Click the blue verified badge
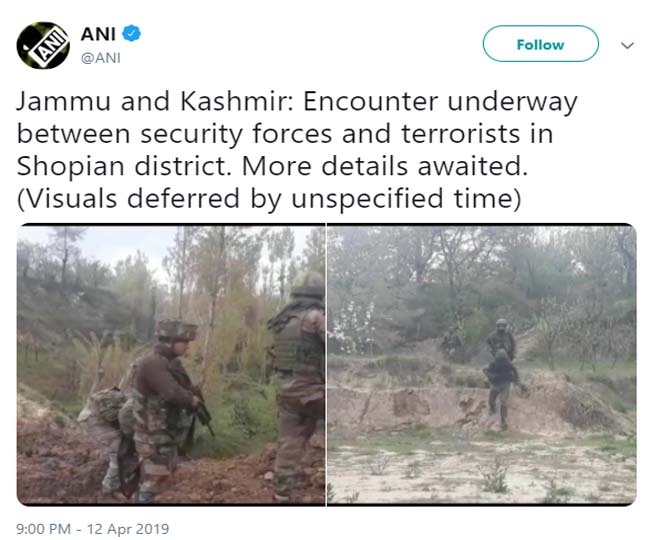The image size is (650, 540). click(132, 34)
